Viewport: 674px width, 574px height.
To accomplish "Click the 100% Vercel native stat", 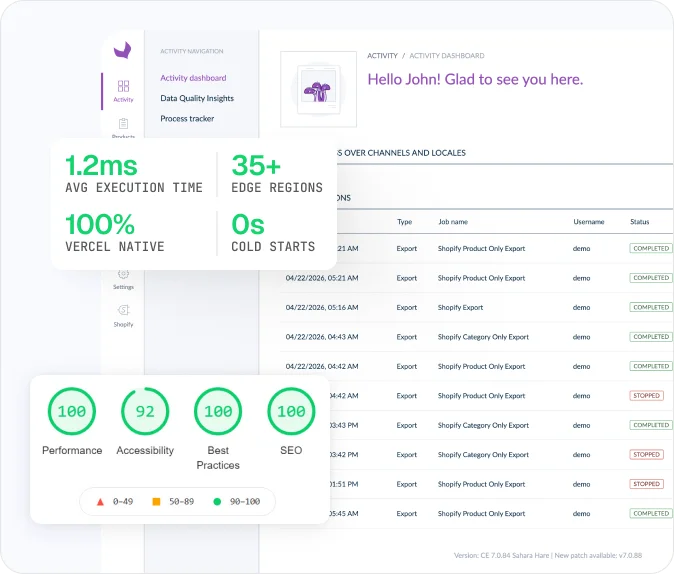I will [115, 233].
